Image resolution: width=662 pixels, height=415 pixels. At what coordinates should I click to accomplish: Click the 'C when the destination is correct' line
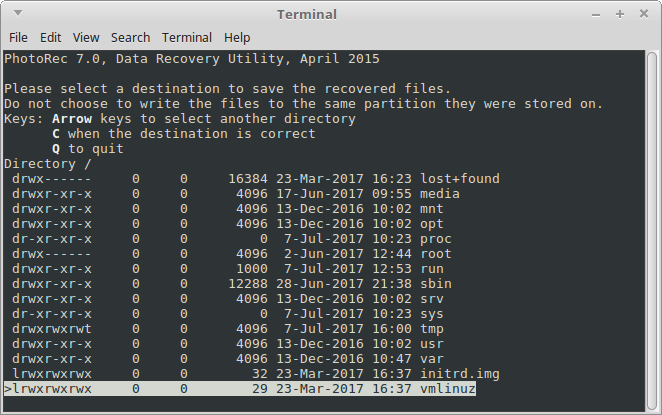184,134
